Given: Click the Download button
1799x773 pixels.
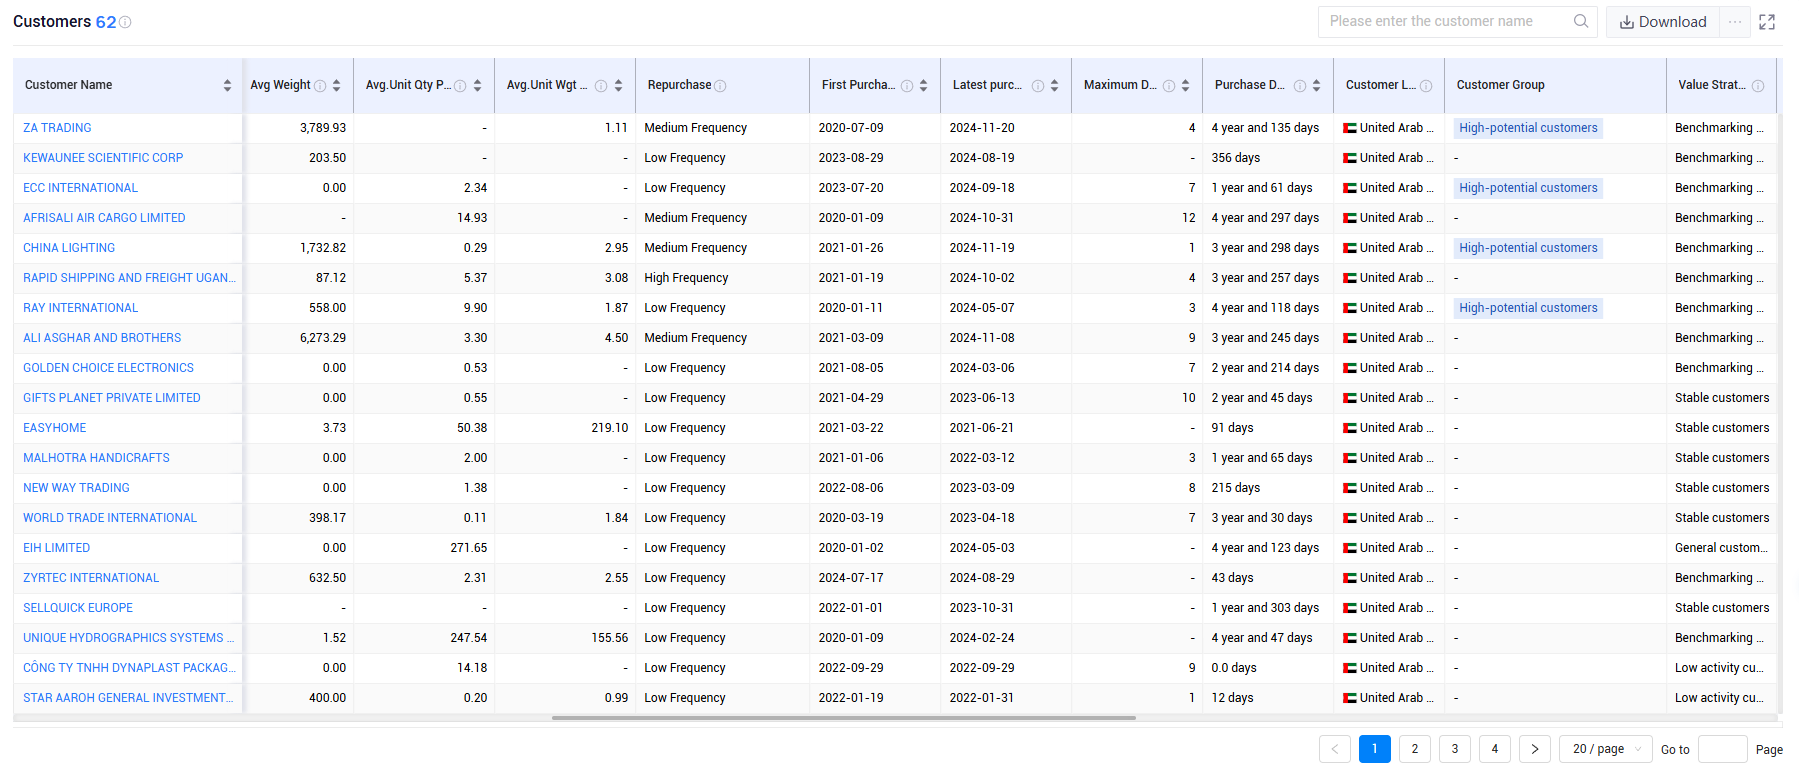Looking at the screenshot, I should (x=1663, y=22).
